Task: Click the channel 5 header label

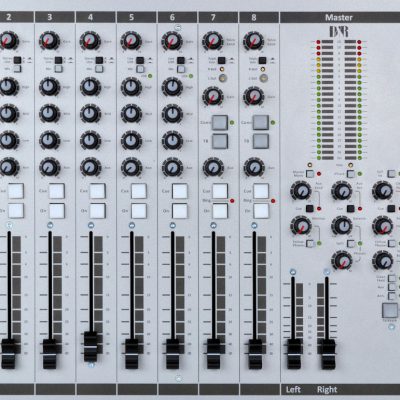Action: pyautogui.click(x=131, y=17)
